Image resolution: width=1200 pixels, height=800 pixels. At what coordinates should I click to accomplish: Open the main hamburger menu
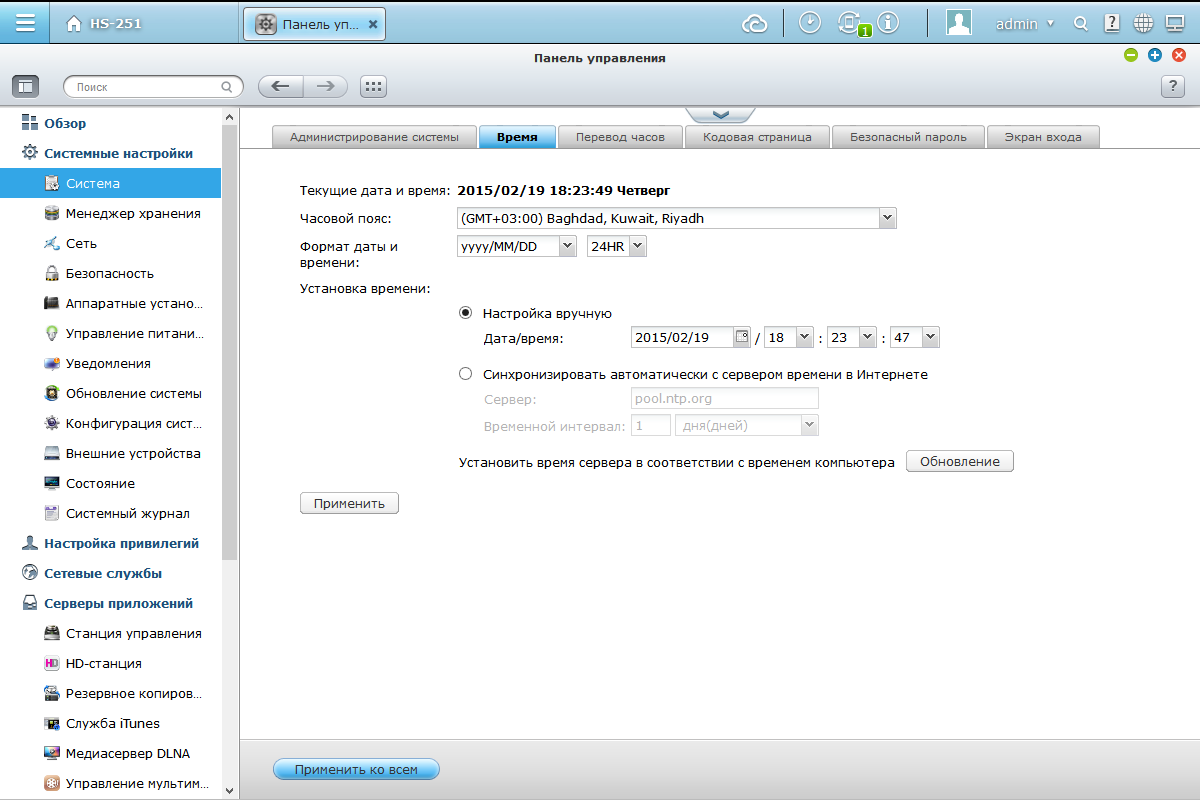pyautogui.click(x=26, y=23)
